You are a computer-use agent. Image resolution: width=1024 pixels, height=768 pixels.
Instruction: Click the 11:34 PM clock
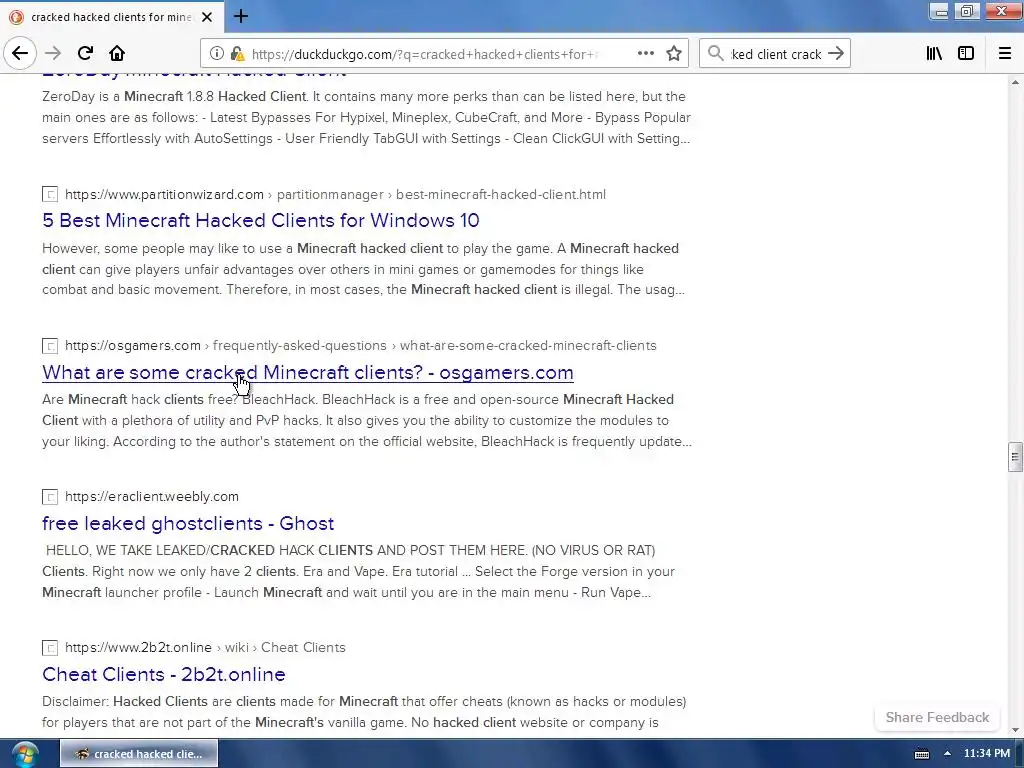987,754
